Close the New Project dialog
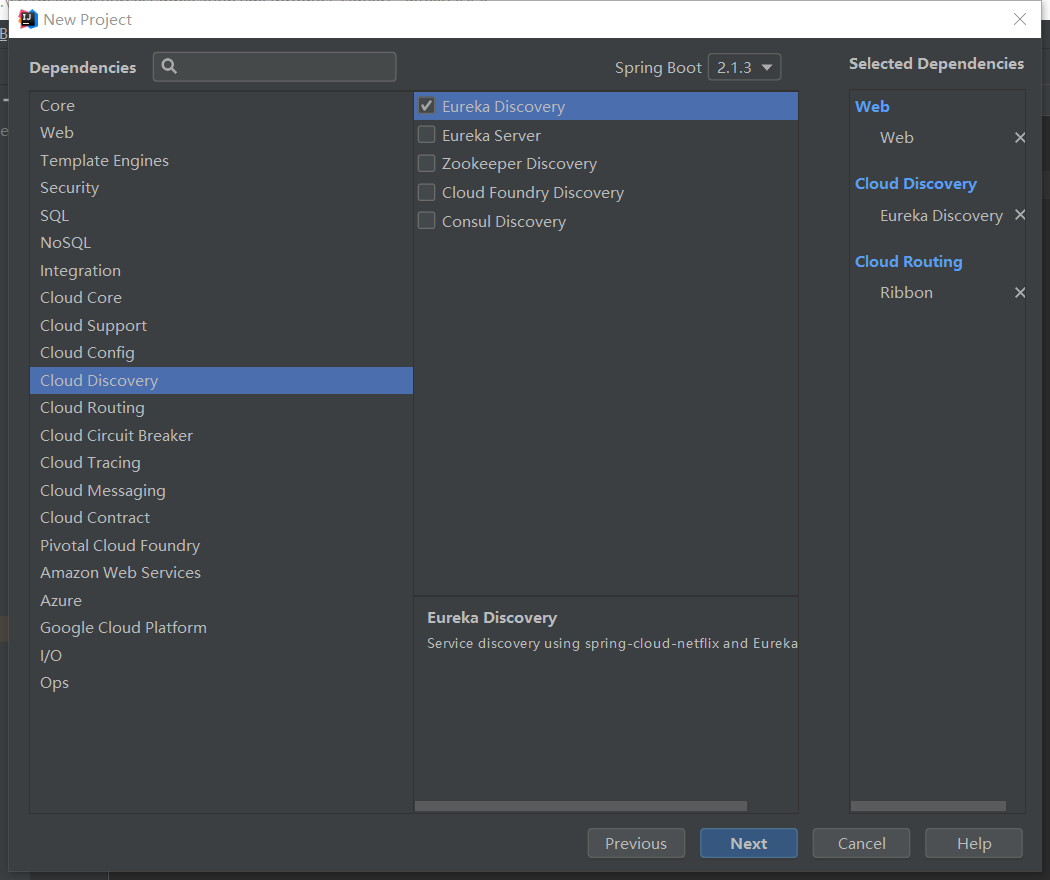The width and height of the screenshot is (1050, 880). pos(1020,19)
